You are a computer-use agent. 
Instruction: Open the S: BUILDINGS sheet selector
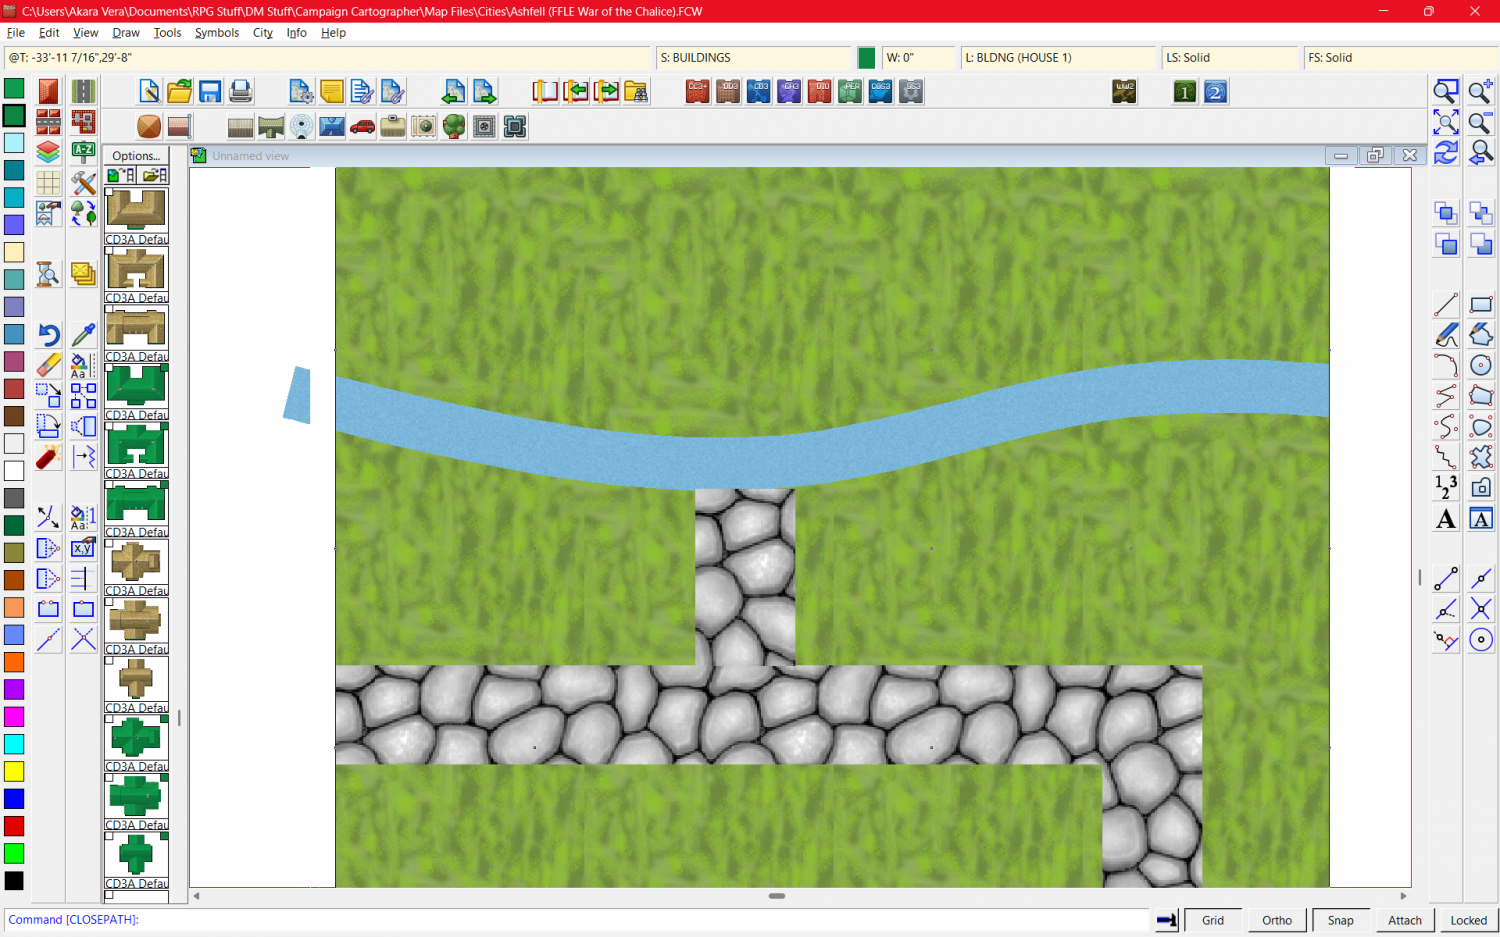(x=753, y=58)
